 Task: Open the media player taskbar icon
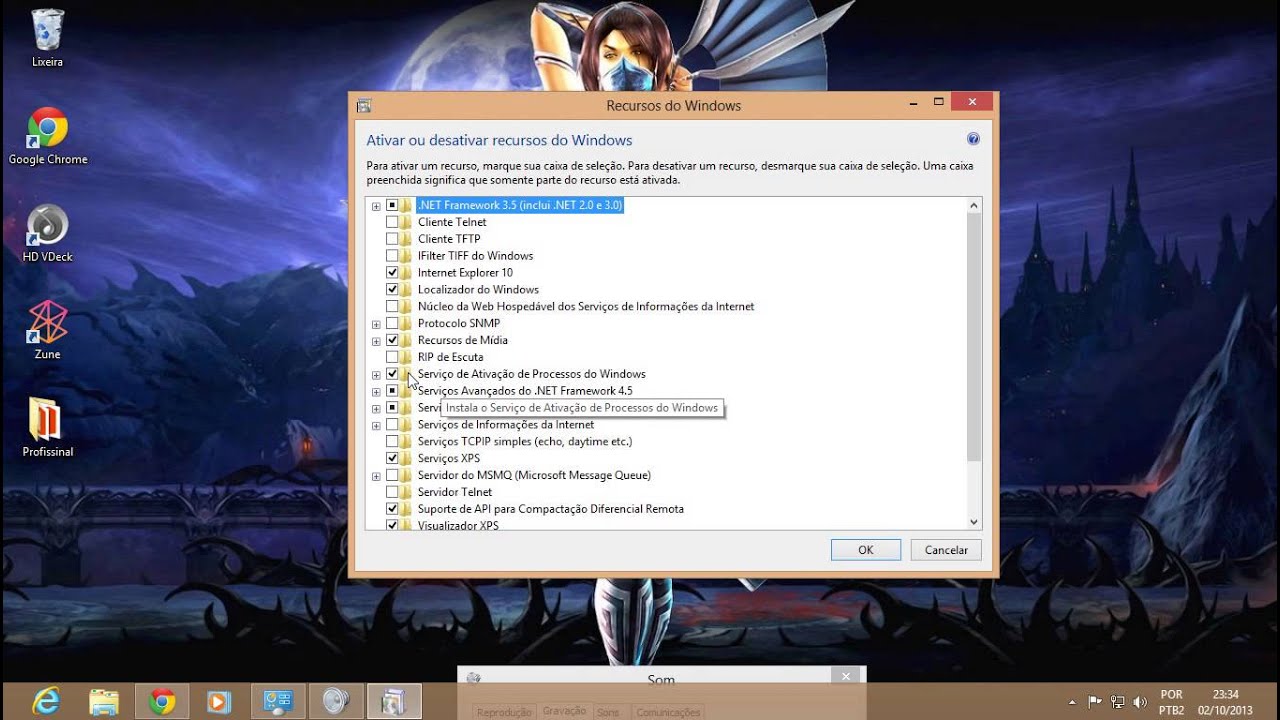[x=218, y=701]
